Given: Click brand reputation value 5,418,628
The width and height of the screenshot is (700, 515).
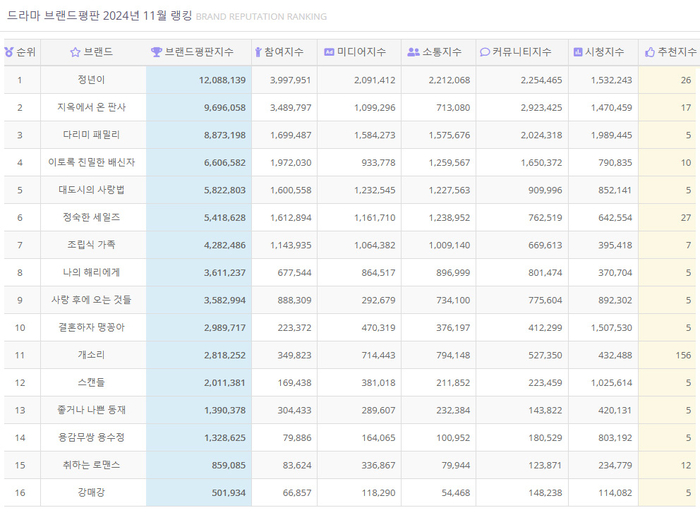Looking at the screenshot, I should pos(225,218).
